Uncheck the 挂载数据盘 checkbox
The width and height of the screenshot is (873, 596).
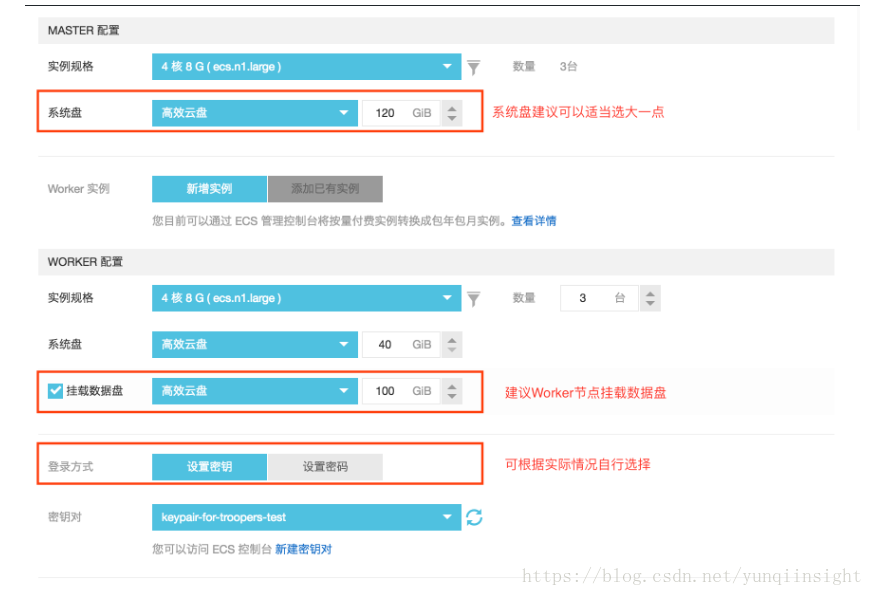point(55,391)
